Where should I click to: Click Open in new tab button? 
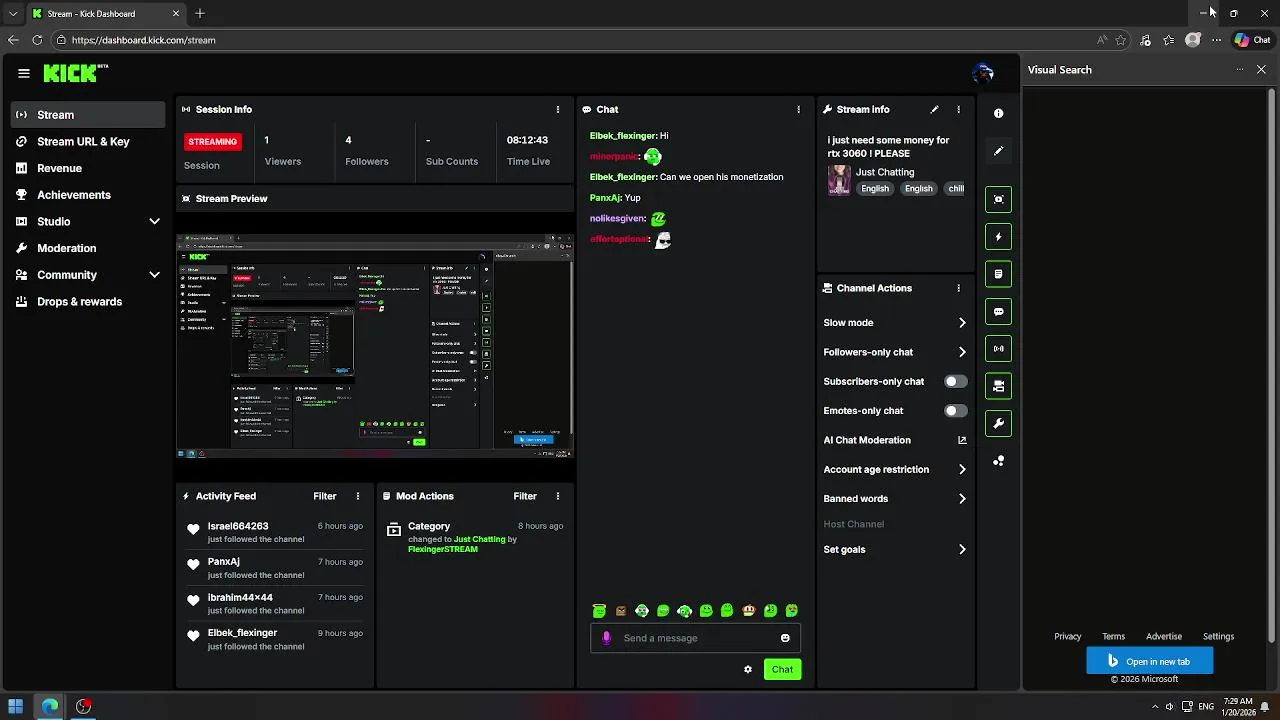[x=1150, y=661]
